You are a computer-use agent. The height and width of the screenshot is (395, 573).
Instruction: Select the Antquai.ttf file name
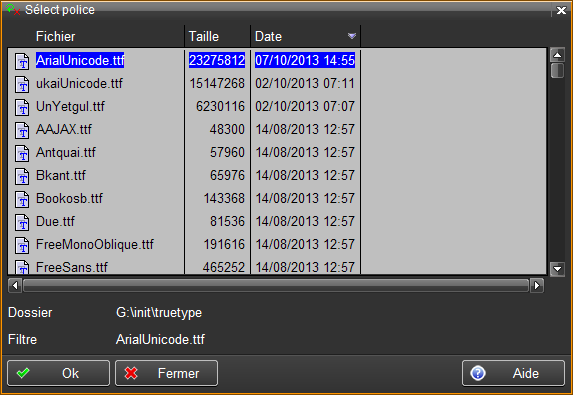tap(66, 152)
